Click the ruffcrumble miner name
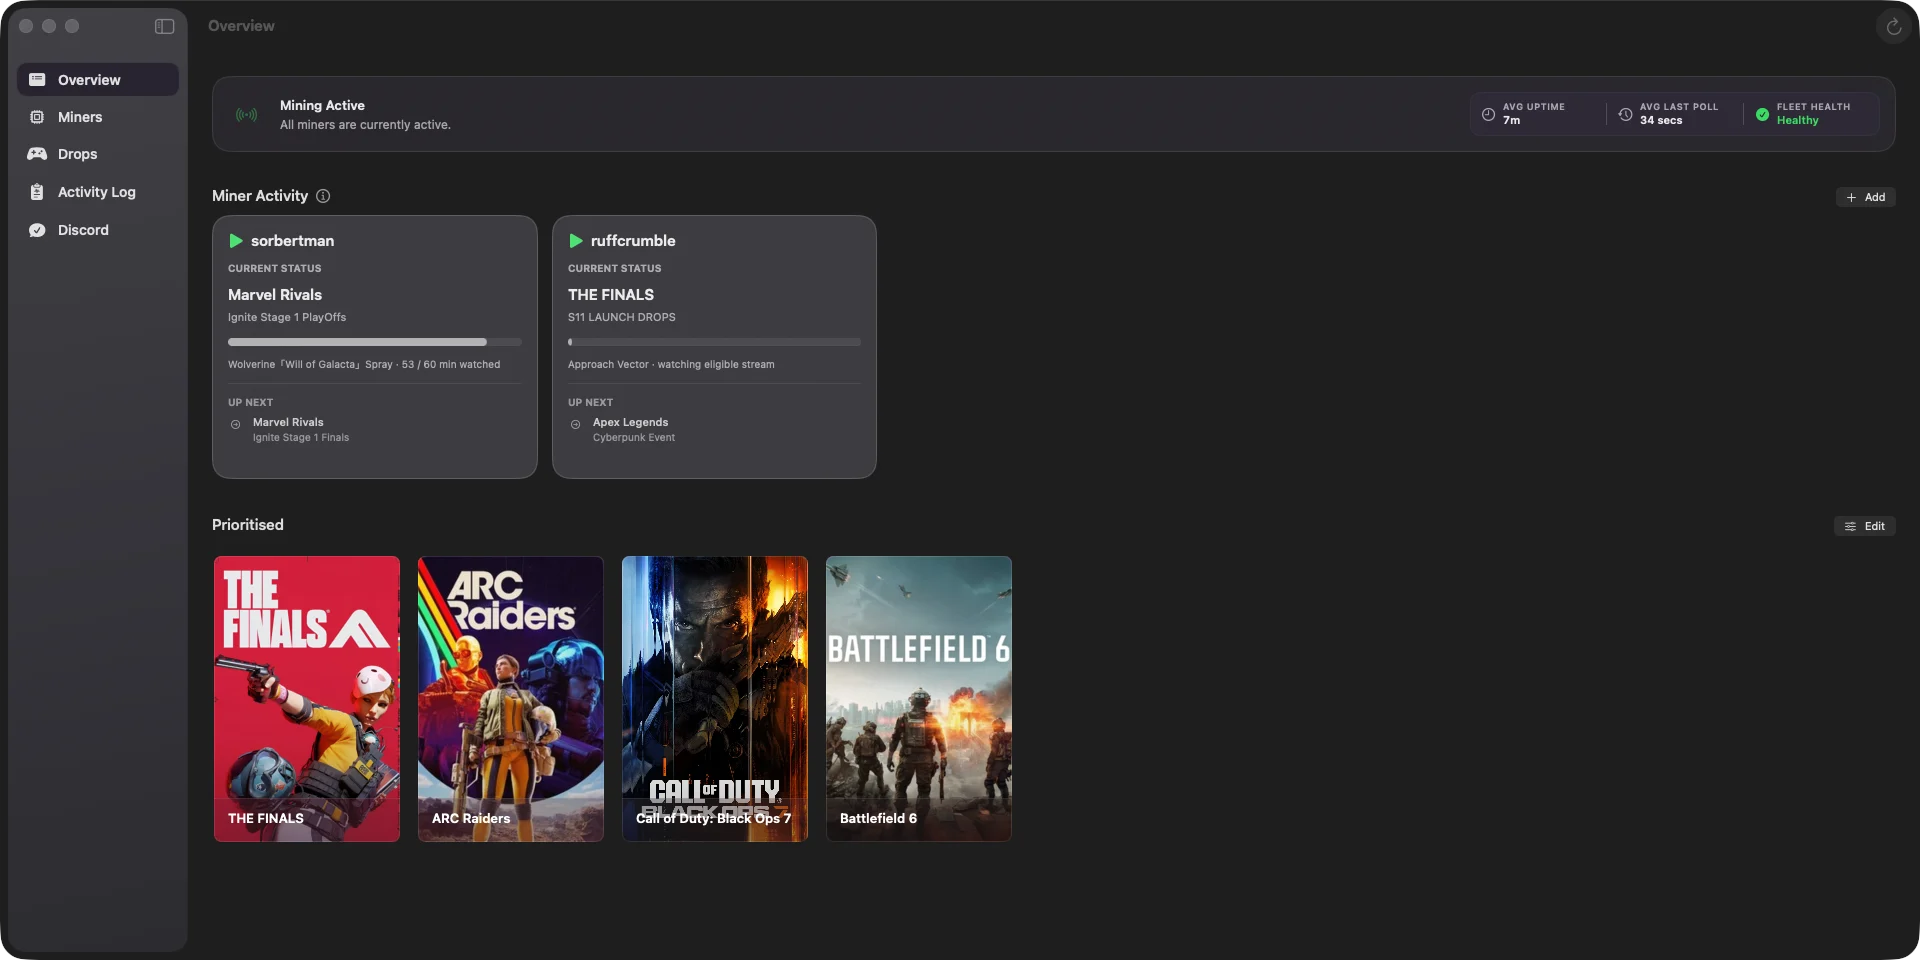Screen dimensions: 1920x960 (x=633, y=241)
